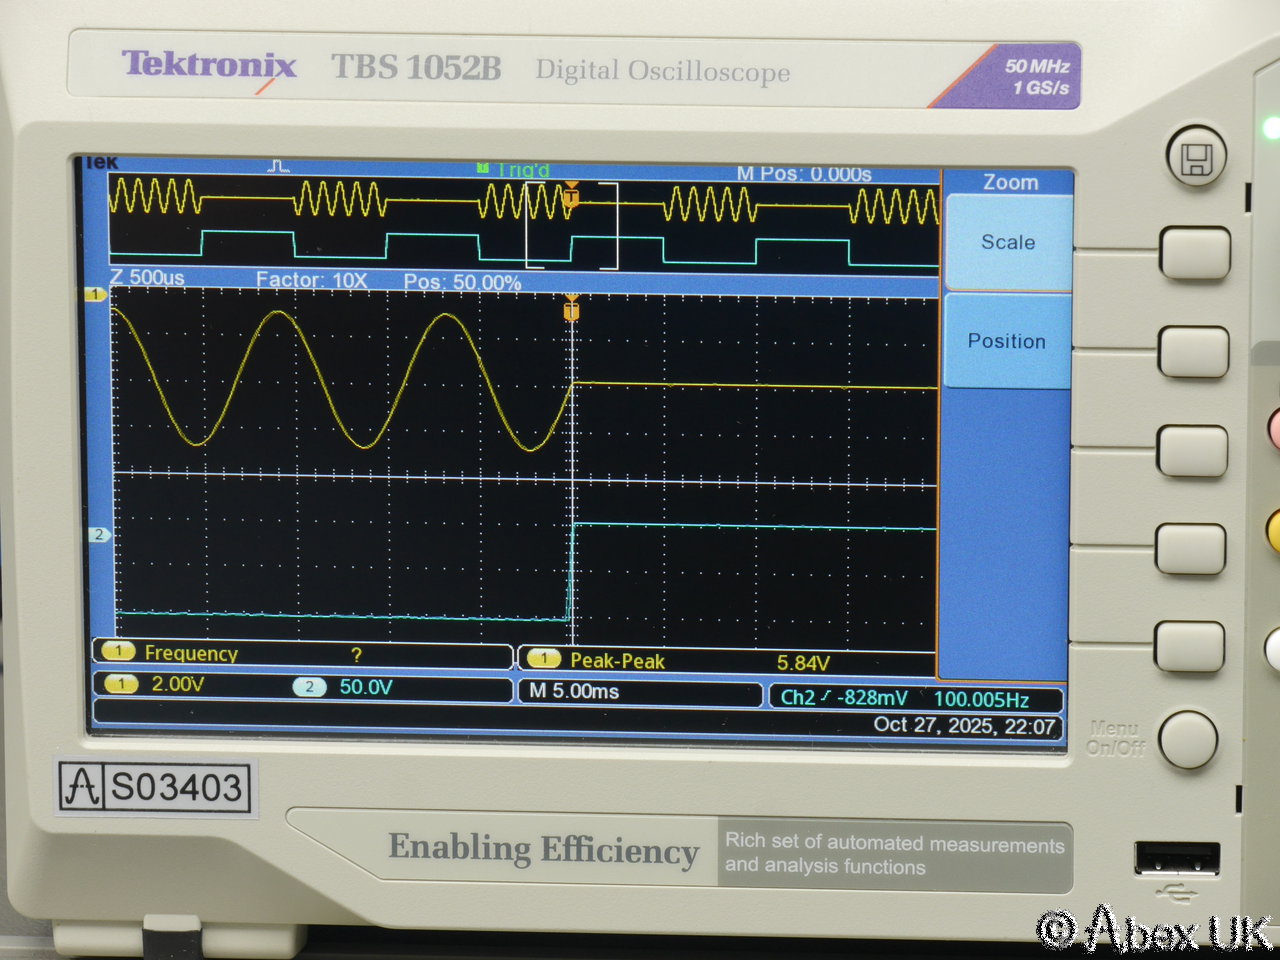1280x960 pixels.
Task: Click the pulse icon at top of display
Action: pos(279,166)
